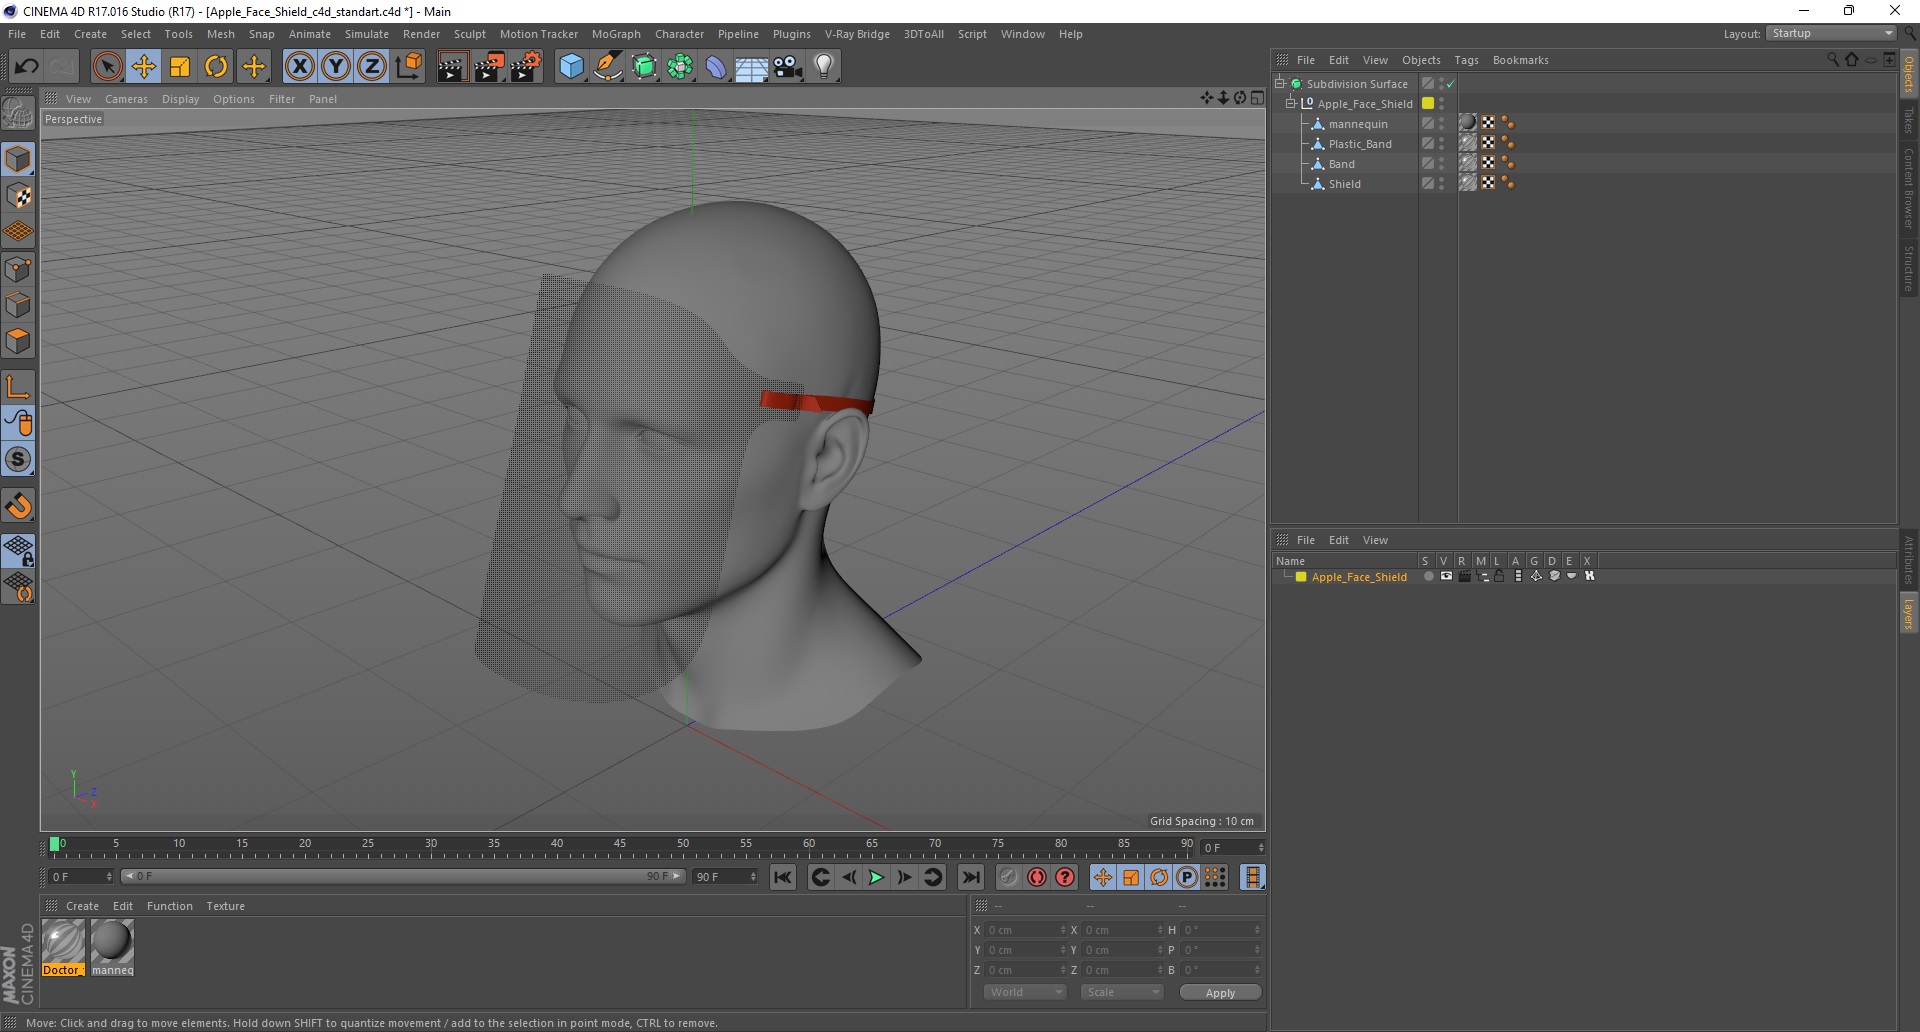
Task: Click the X position input field
Action: click(x=1026, y=930)
